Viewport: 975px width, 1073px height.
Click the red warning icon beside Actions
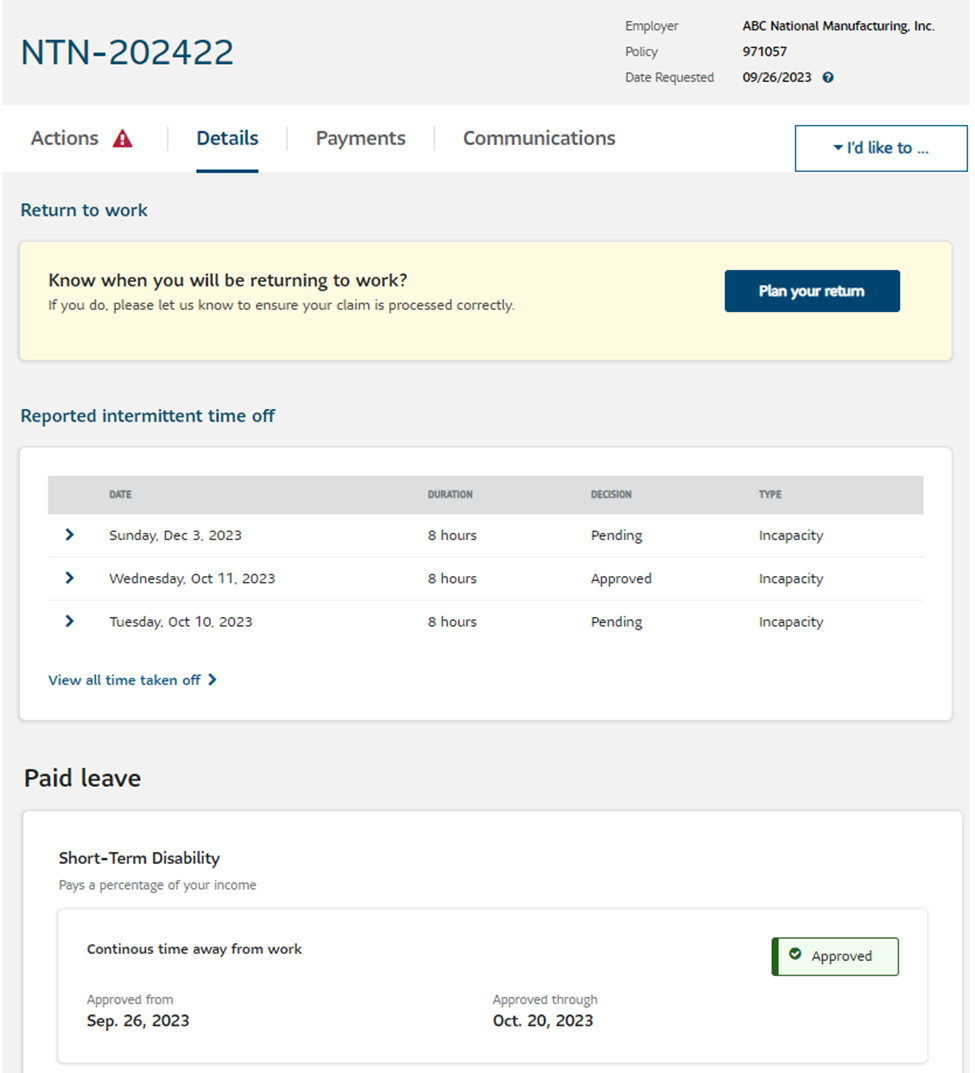(x=122, y=139)
